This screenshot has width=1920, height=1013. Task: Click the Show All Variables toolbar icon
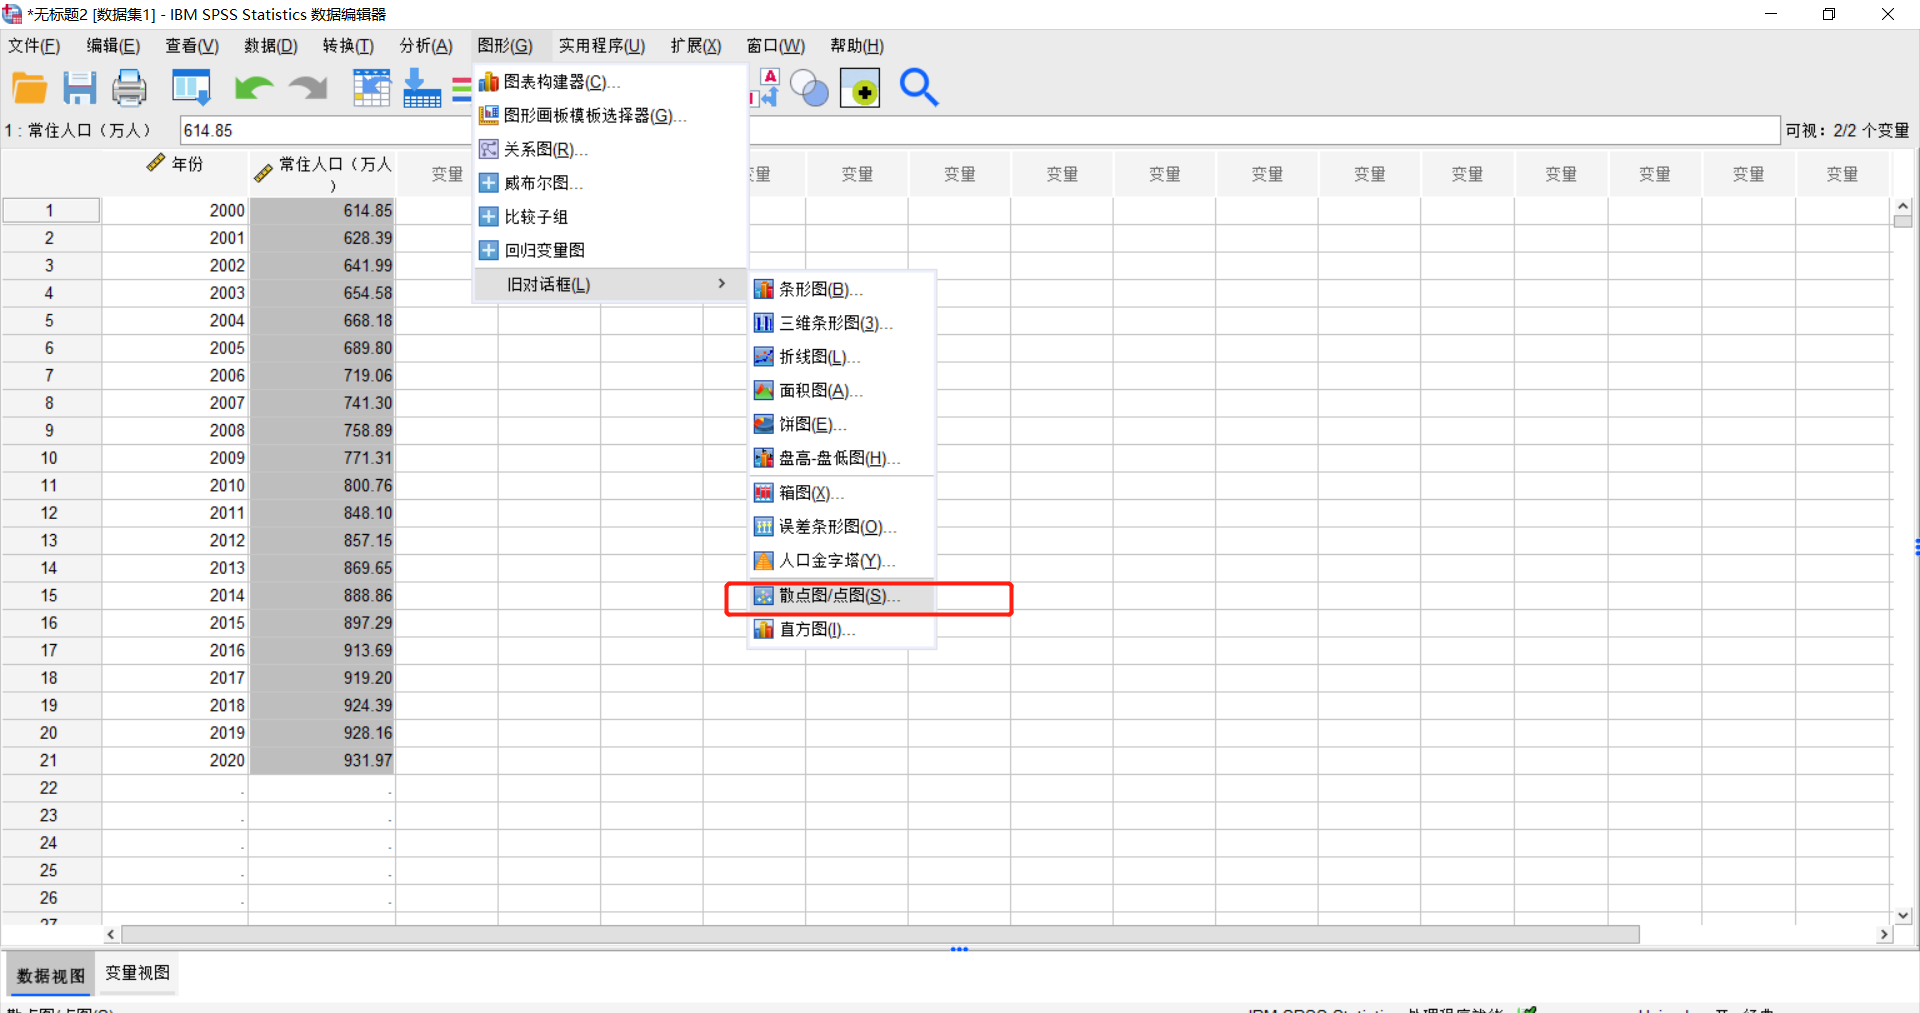coord(860,88)
